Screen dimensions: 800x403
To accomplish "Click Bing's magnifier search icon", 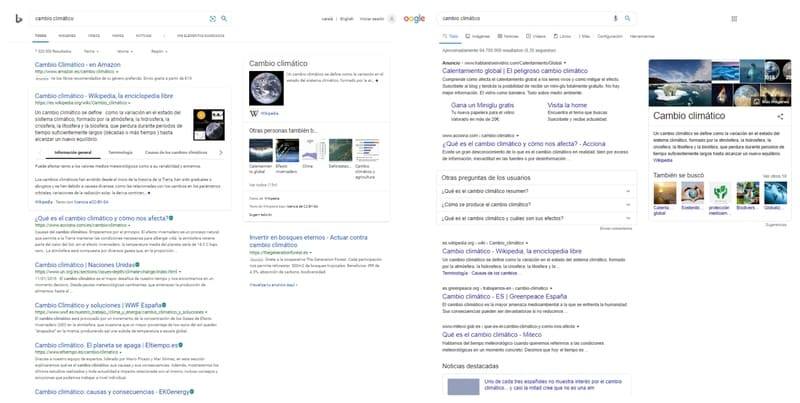I will pos(223,18).
